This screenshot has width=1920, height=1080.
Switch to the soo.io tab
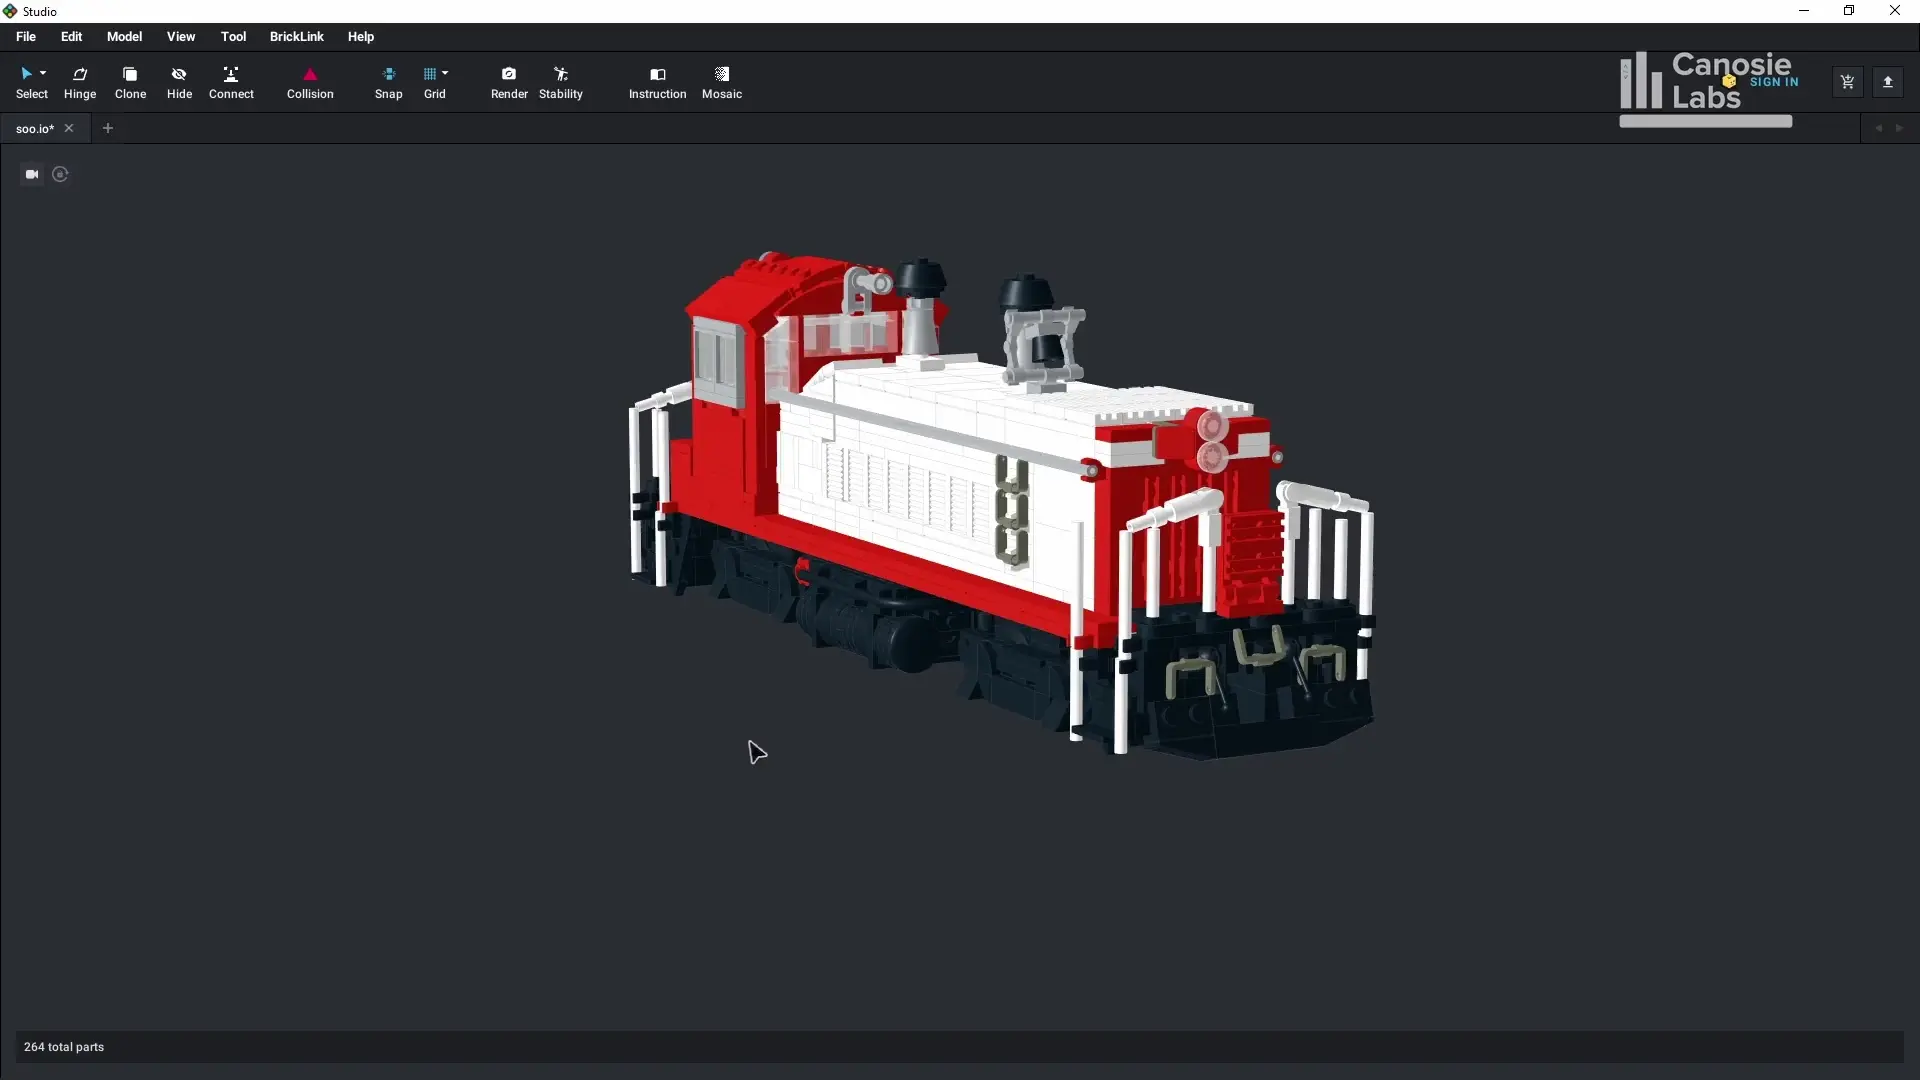point(34,128)
